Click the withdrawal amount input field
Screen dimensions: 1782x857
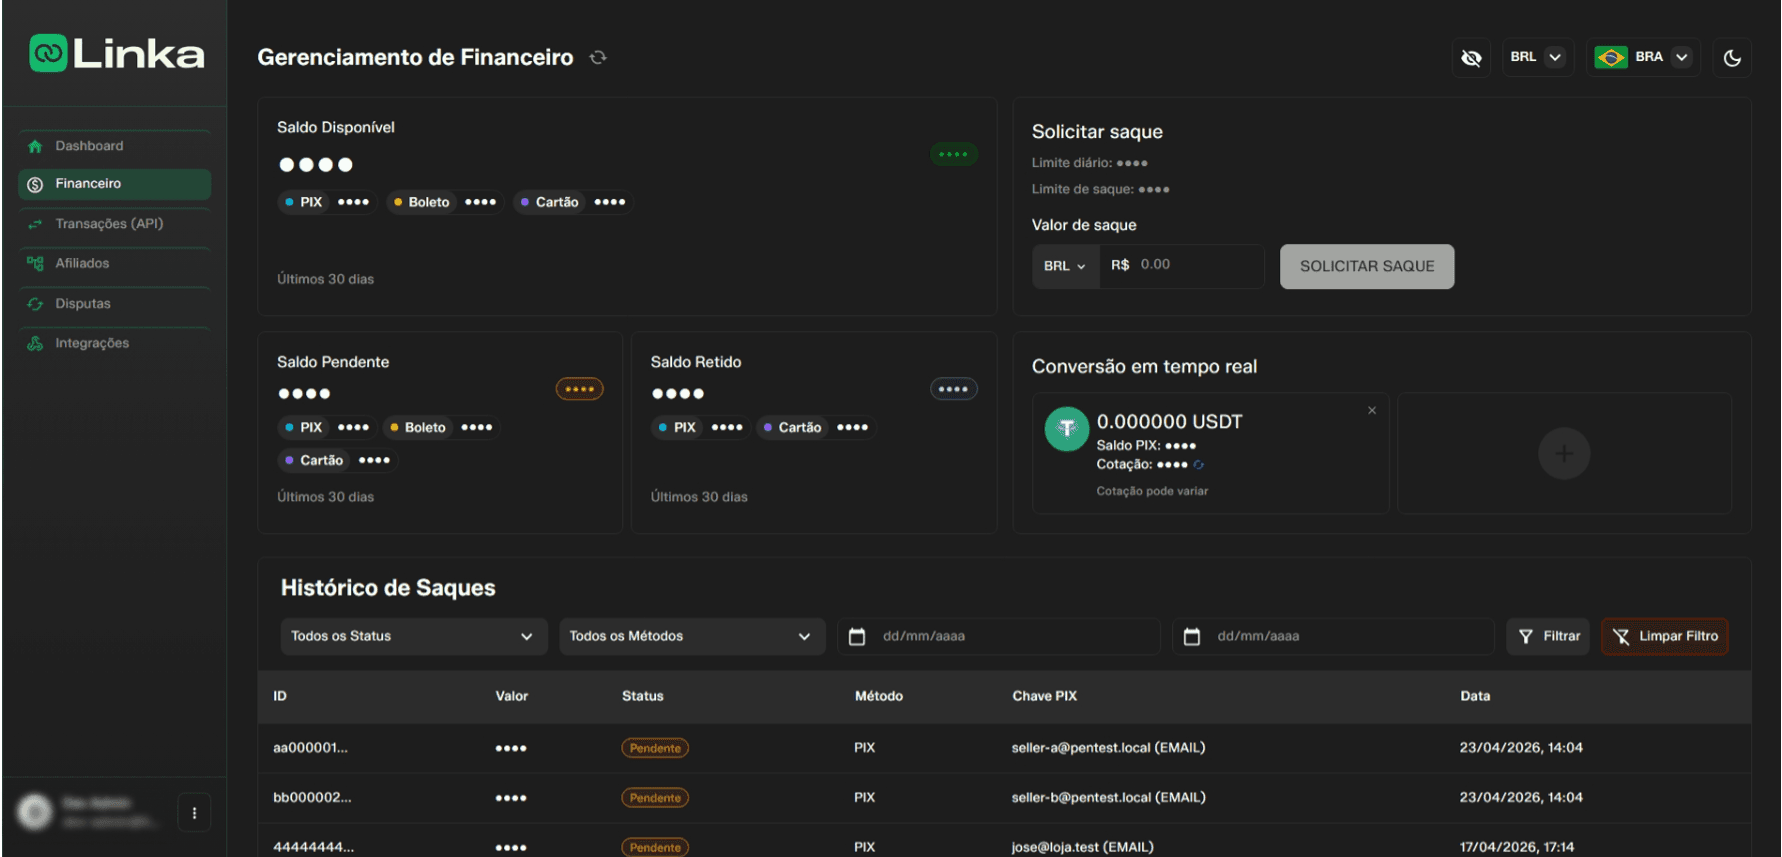point(1181,266)
